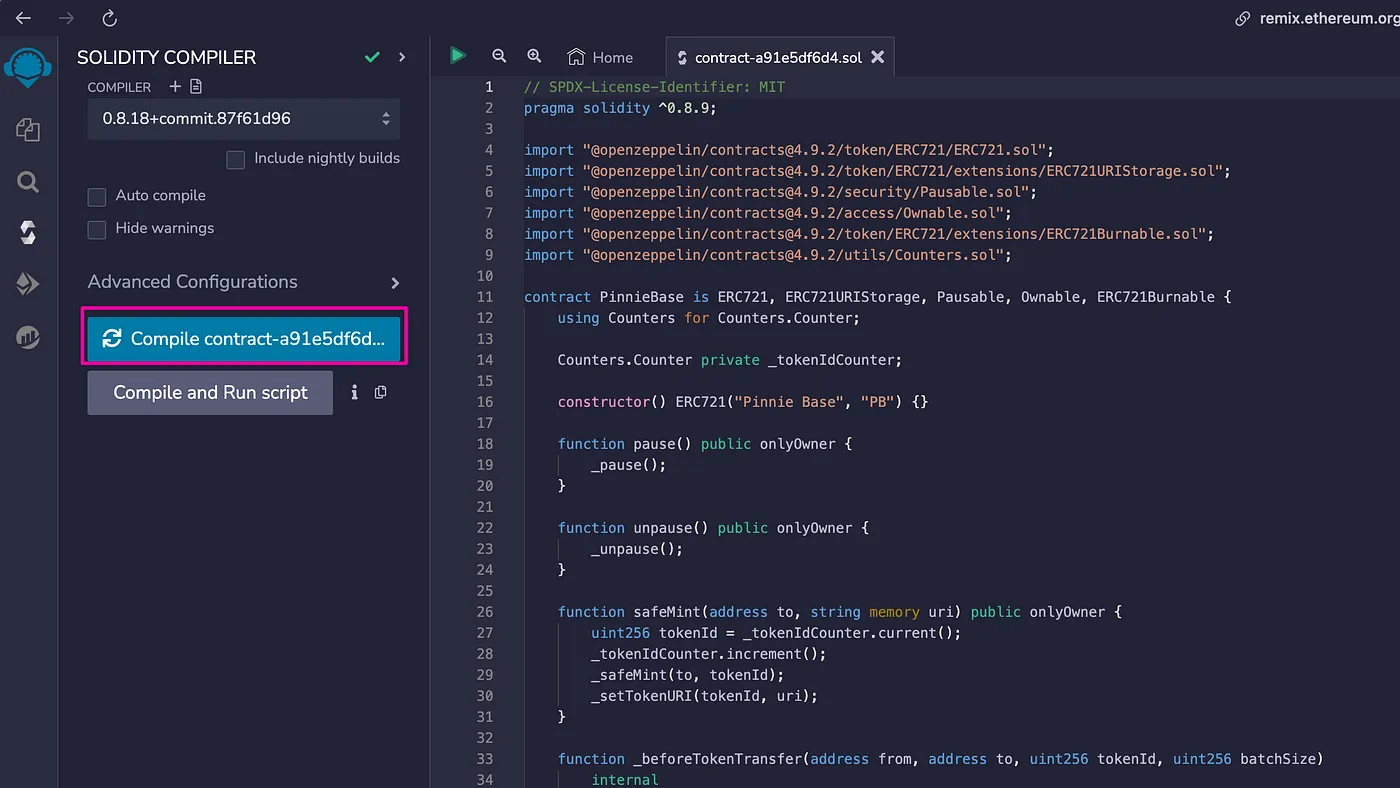This screenshot has height=788, width=1400.
Task: Enable Include nightly builds checkbox
Action: pos(236,159)
